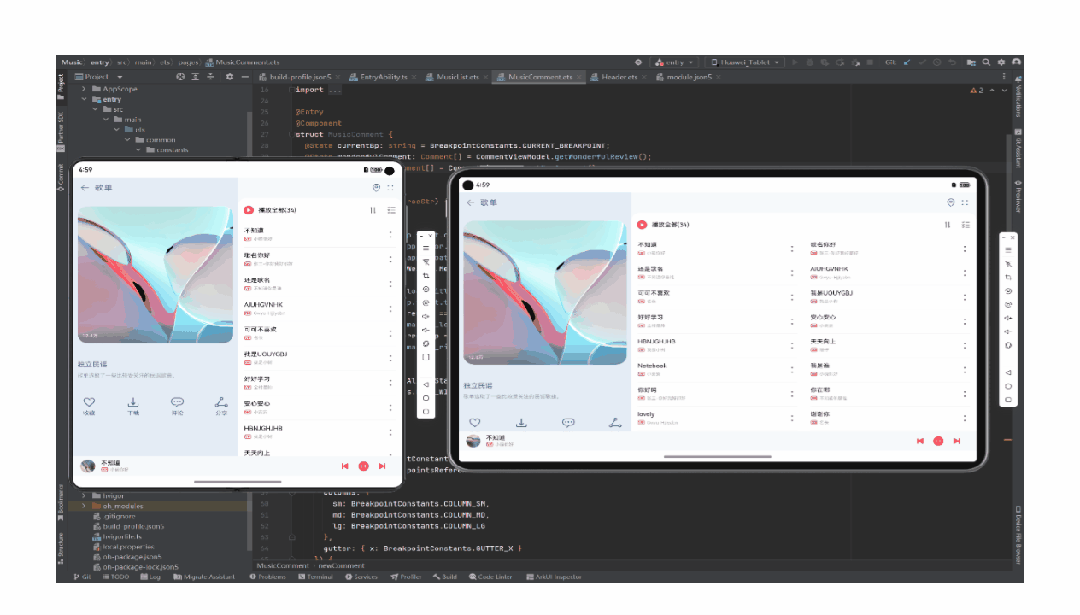Screen dimensions: 1080x615
Task: Open the Profiler tool window
Action: pyautogui.click(x=406, y=577)
